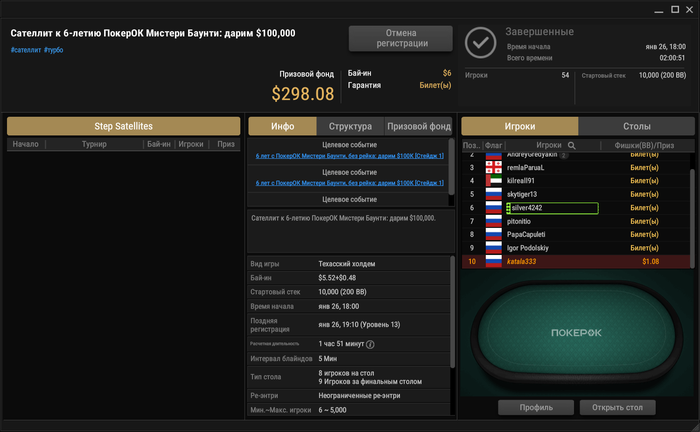Screen dimensions: 700x432
Task: Click the Georgian flag beside remlaParuaL
Action: click(x=493, y=167)
